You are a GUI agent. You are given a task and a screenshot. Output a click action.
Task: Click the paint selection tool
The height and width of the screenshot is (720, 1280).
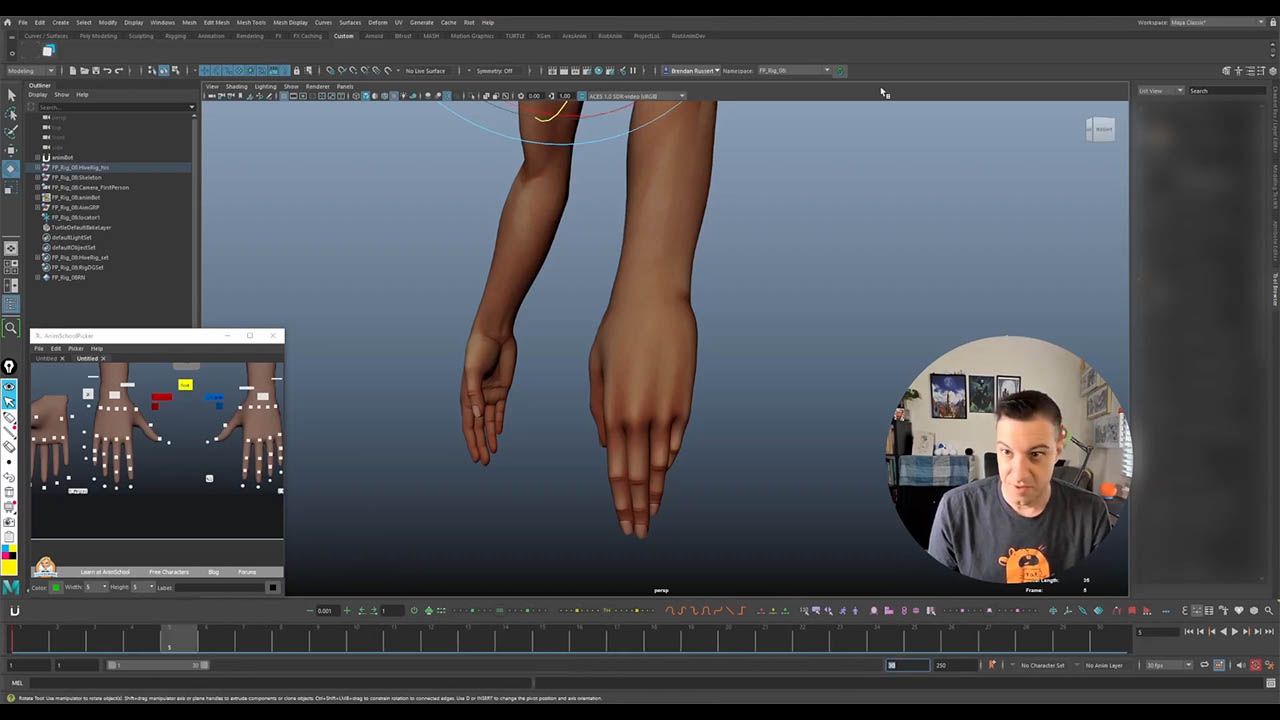(x=11, y=132)
